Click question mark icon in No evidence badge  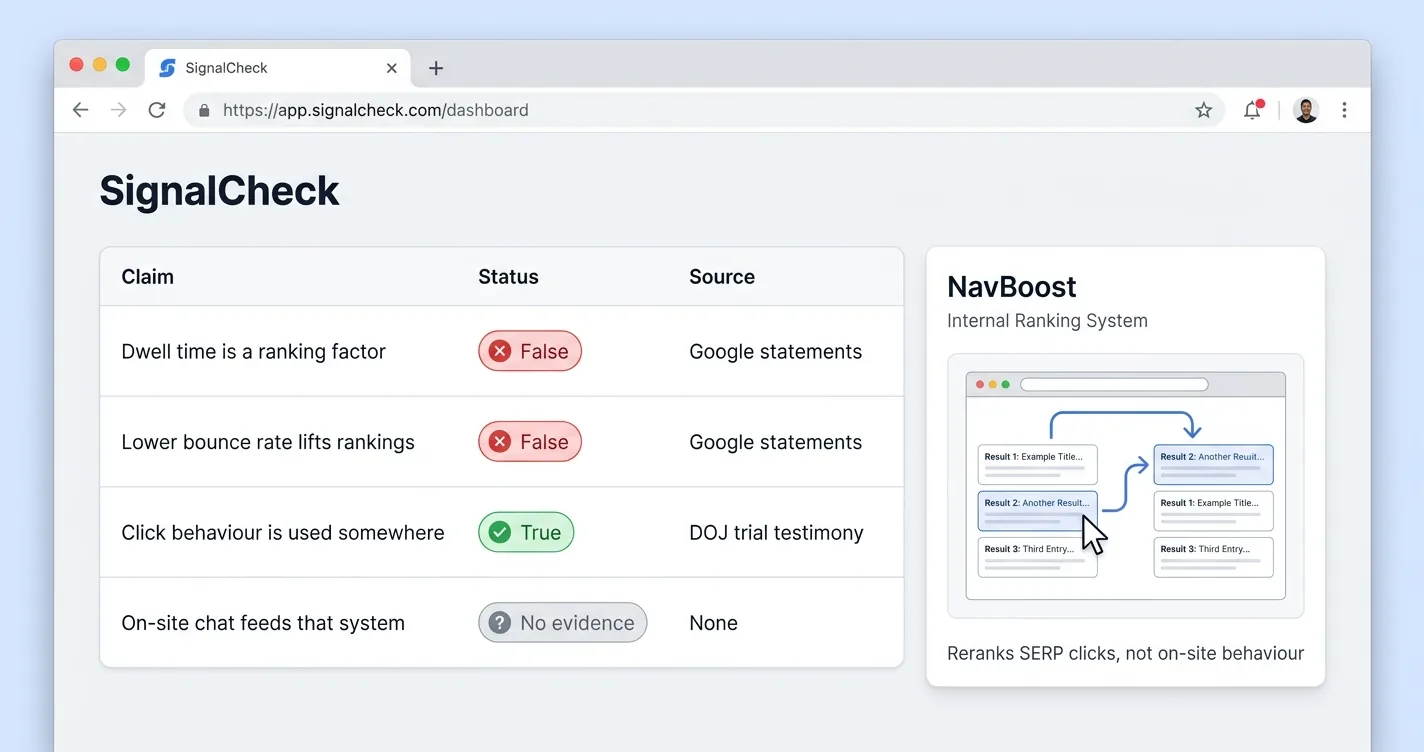click(500, 623)
